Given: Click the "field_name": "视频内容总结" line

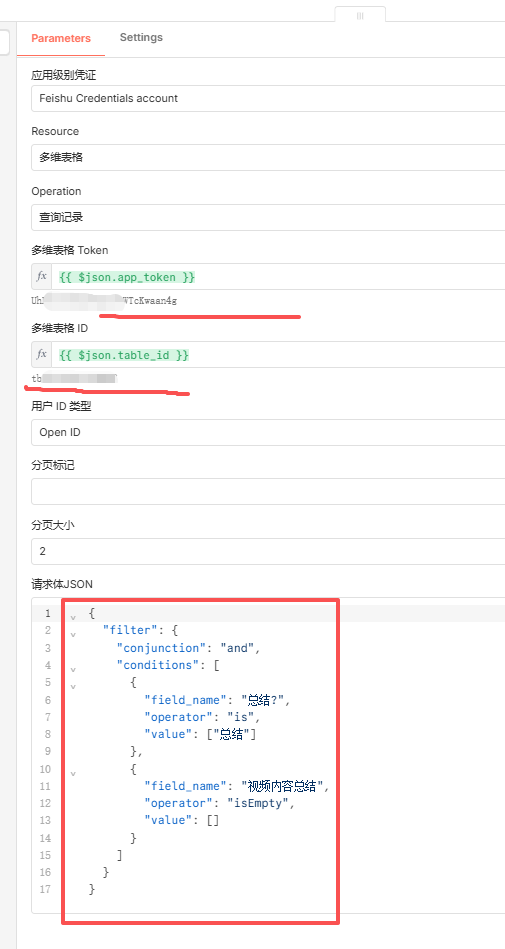Looking at the screenshot, I should (237, 786).
